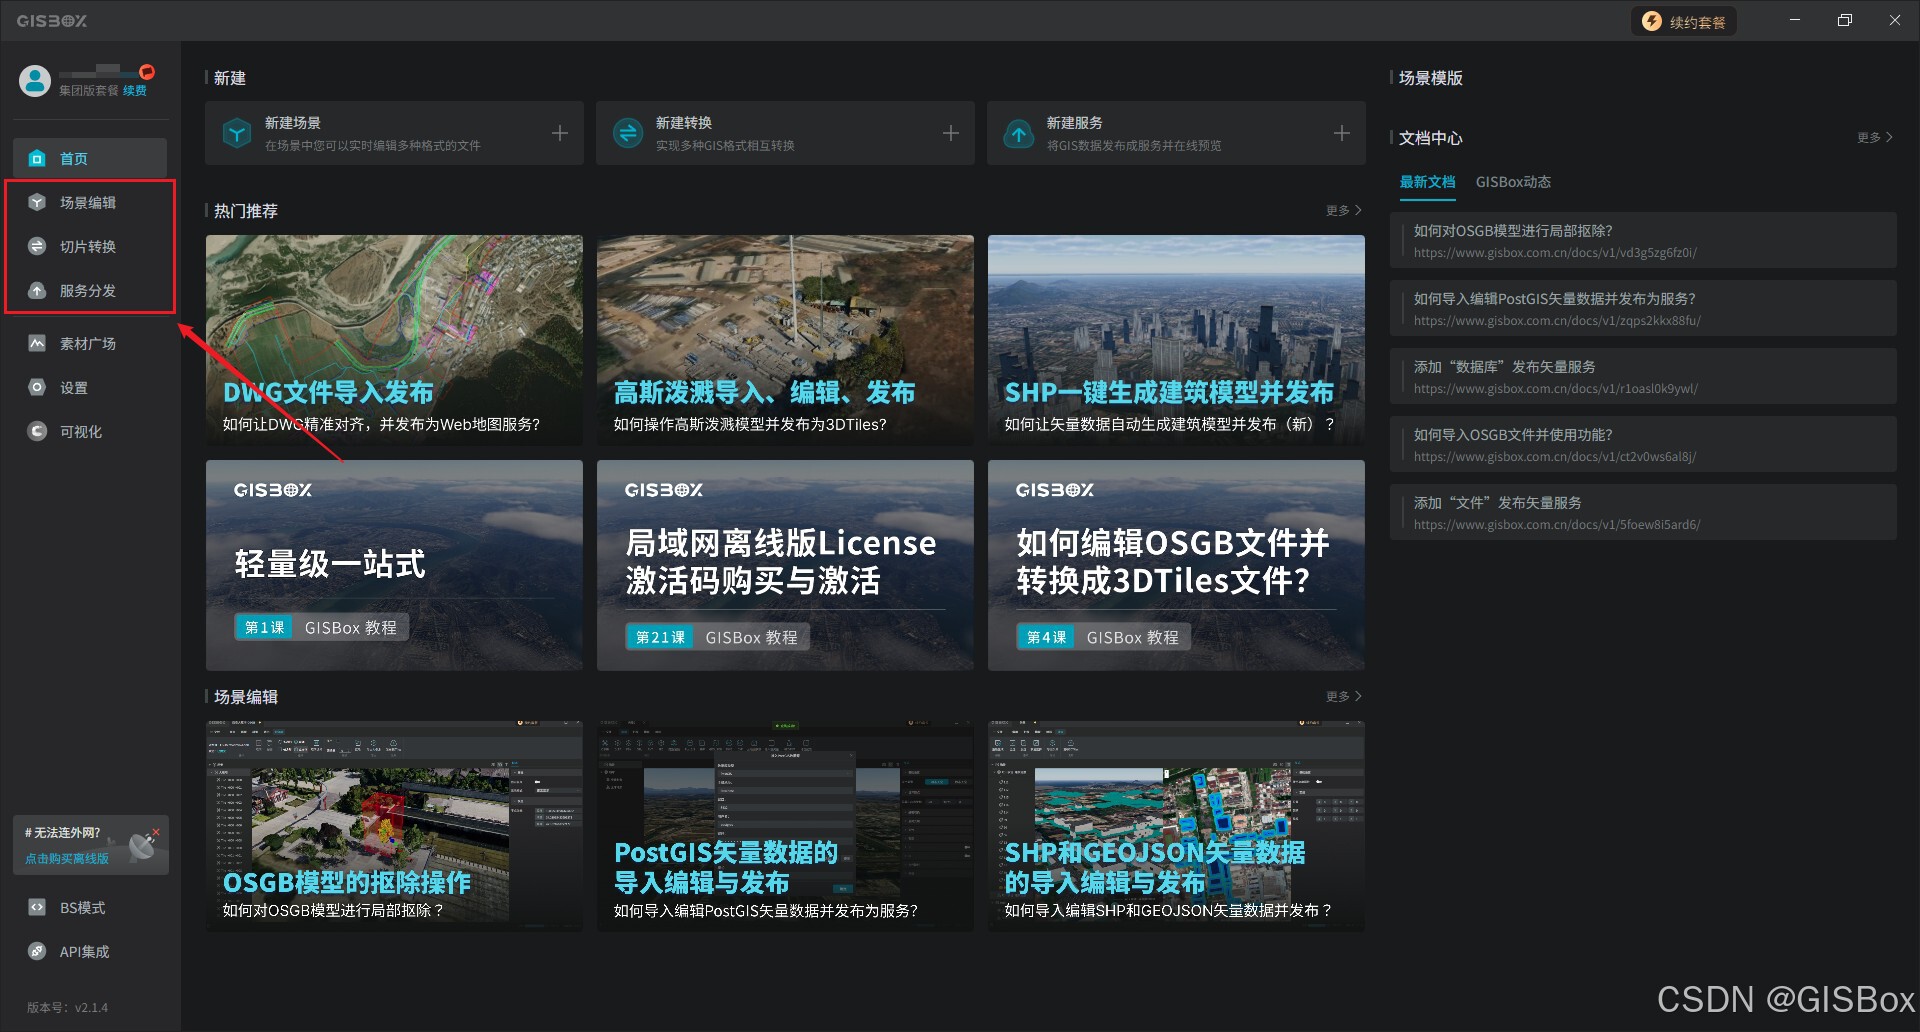
Task: Open 如何编辑OSGB文件 tutorial card
Action: point(1176,565)
